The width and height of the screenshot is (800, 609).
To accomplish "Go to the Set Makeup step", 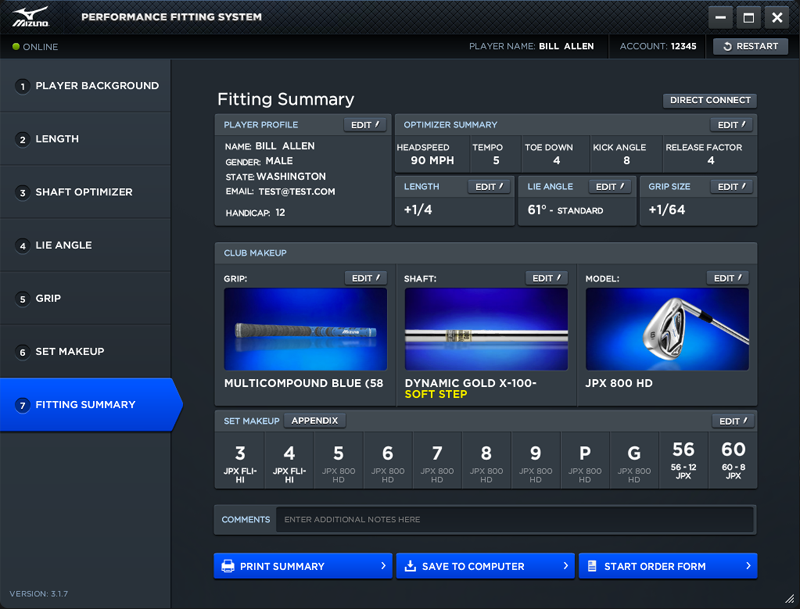I will click(85, 351).
